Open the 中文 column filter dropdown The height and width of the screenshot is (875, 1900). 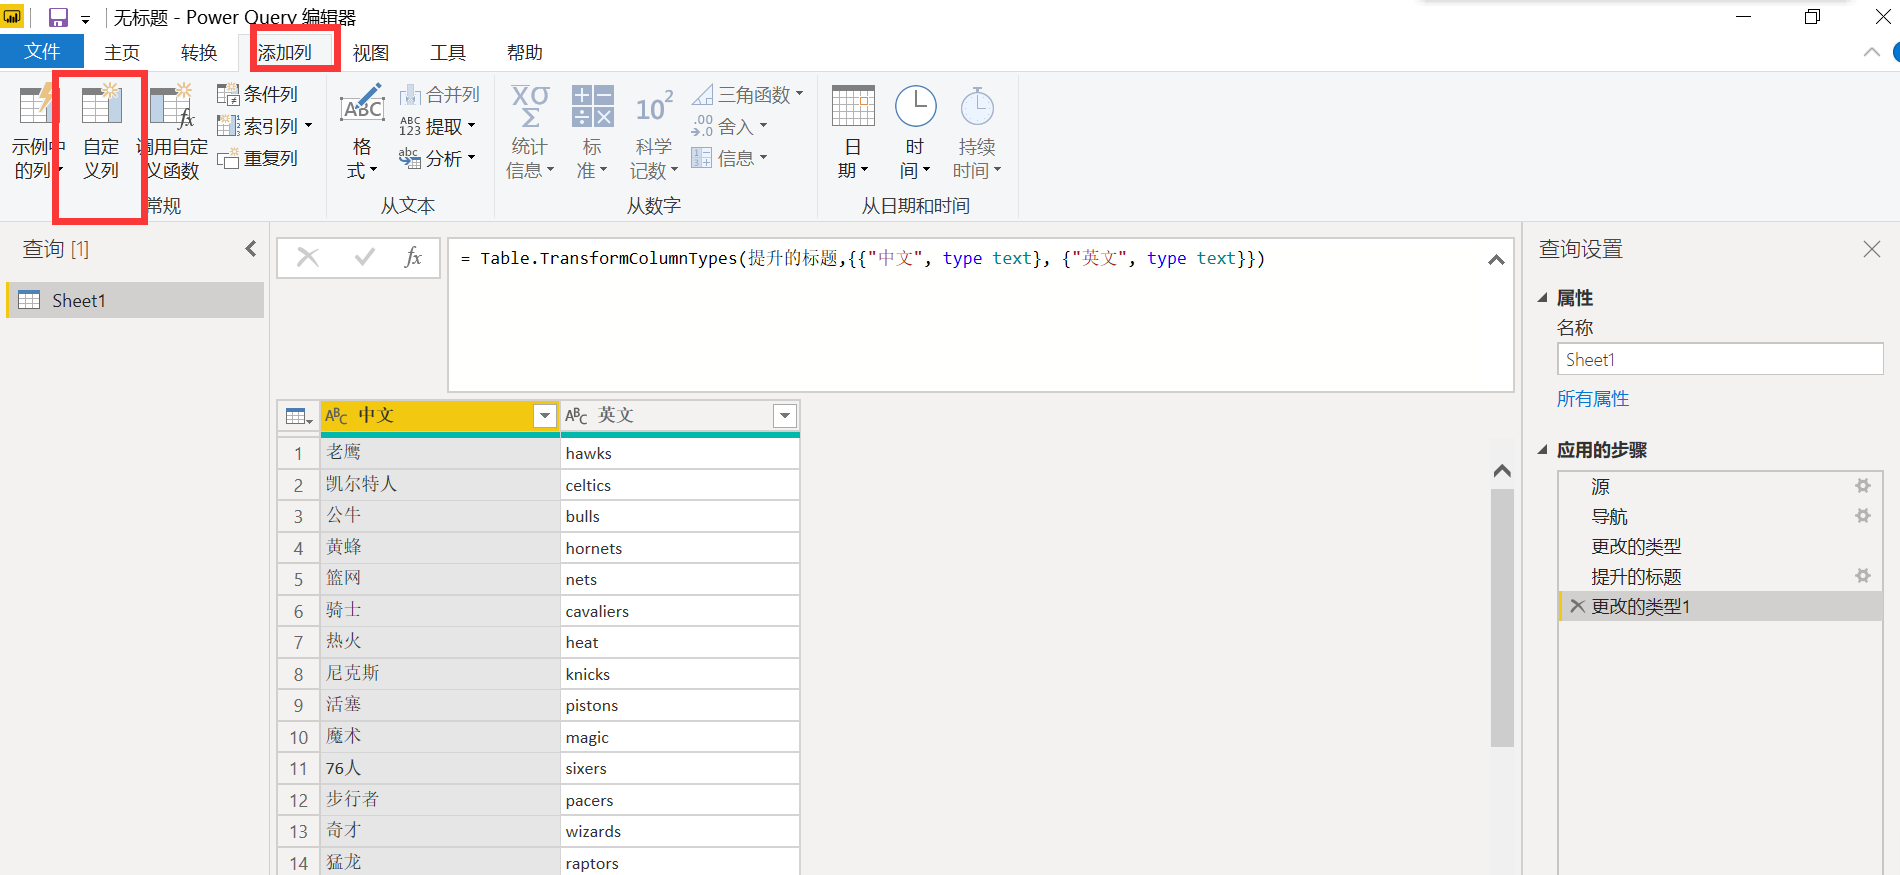point(545,416)
